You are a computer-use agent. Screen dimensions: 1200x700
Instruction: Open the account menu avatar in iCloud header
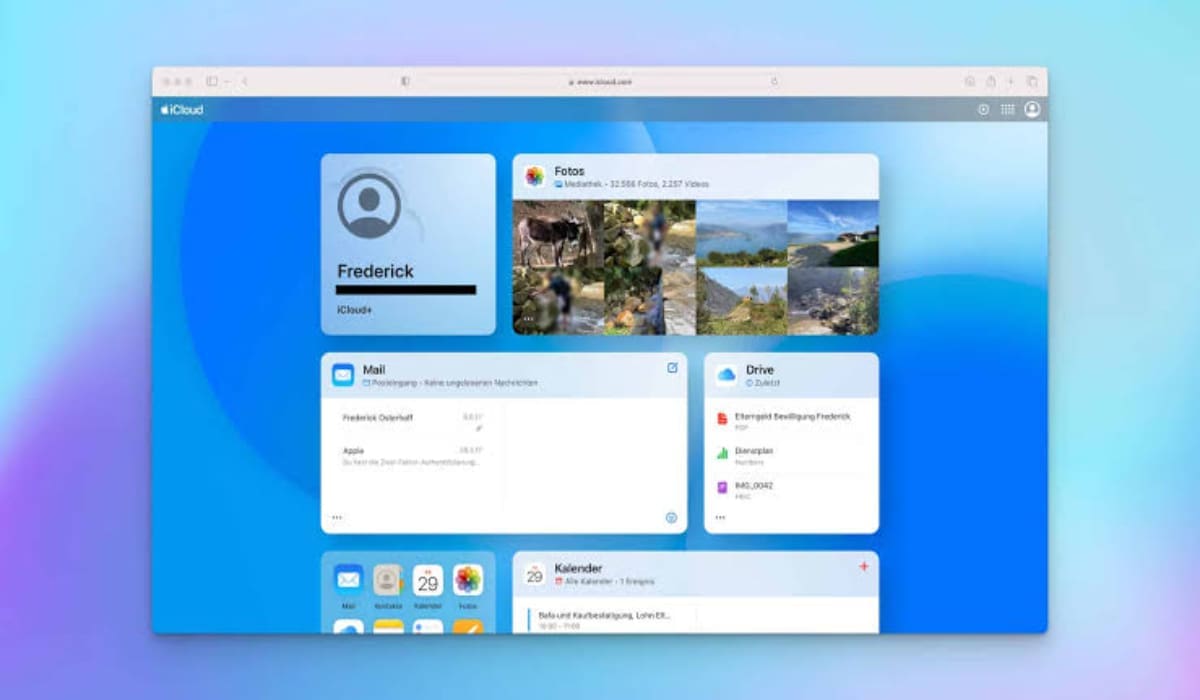tap(1032, 109)
